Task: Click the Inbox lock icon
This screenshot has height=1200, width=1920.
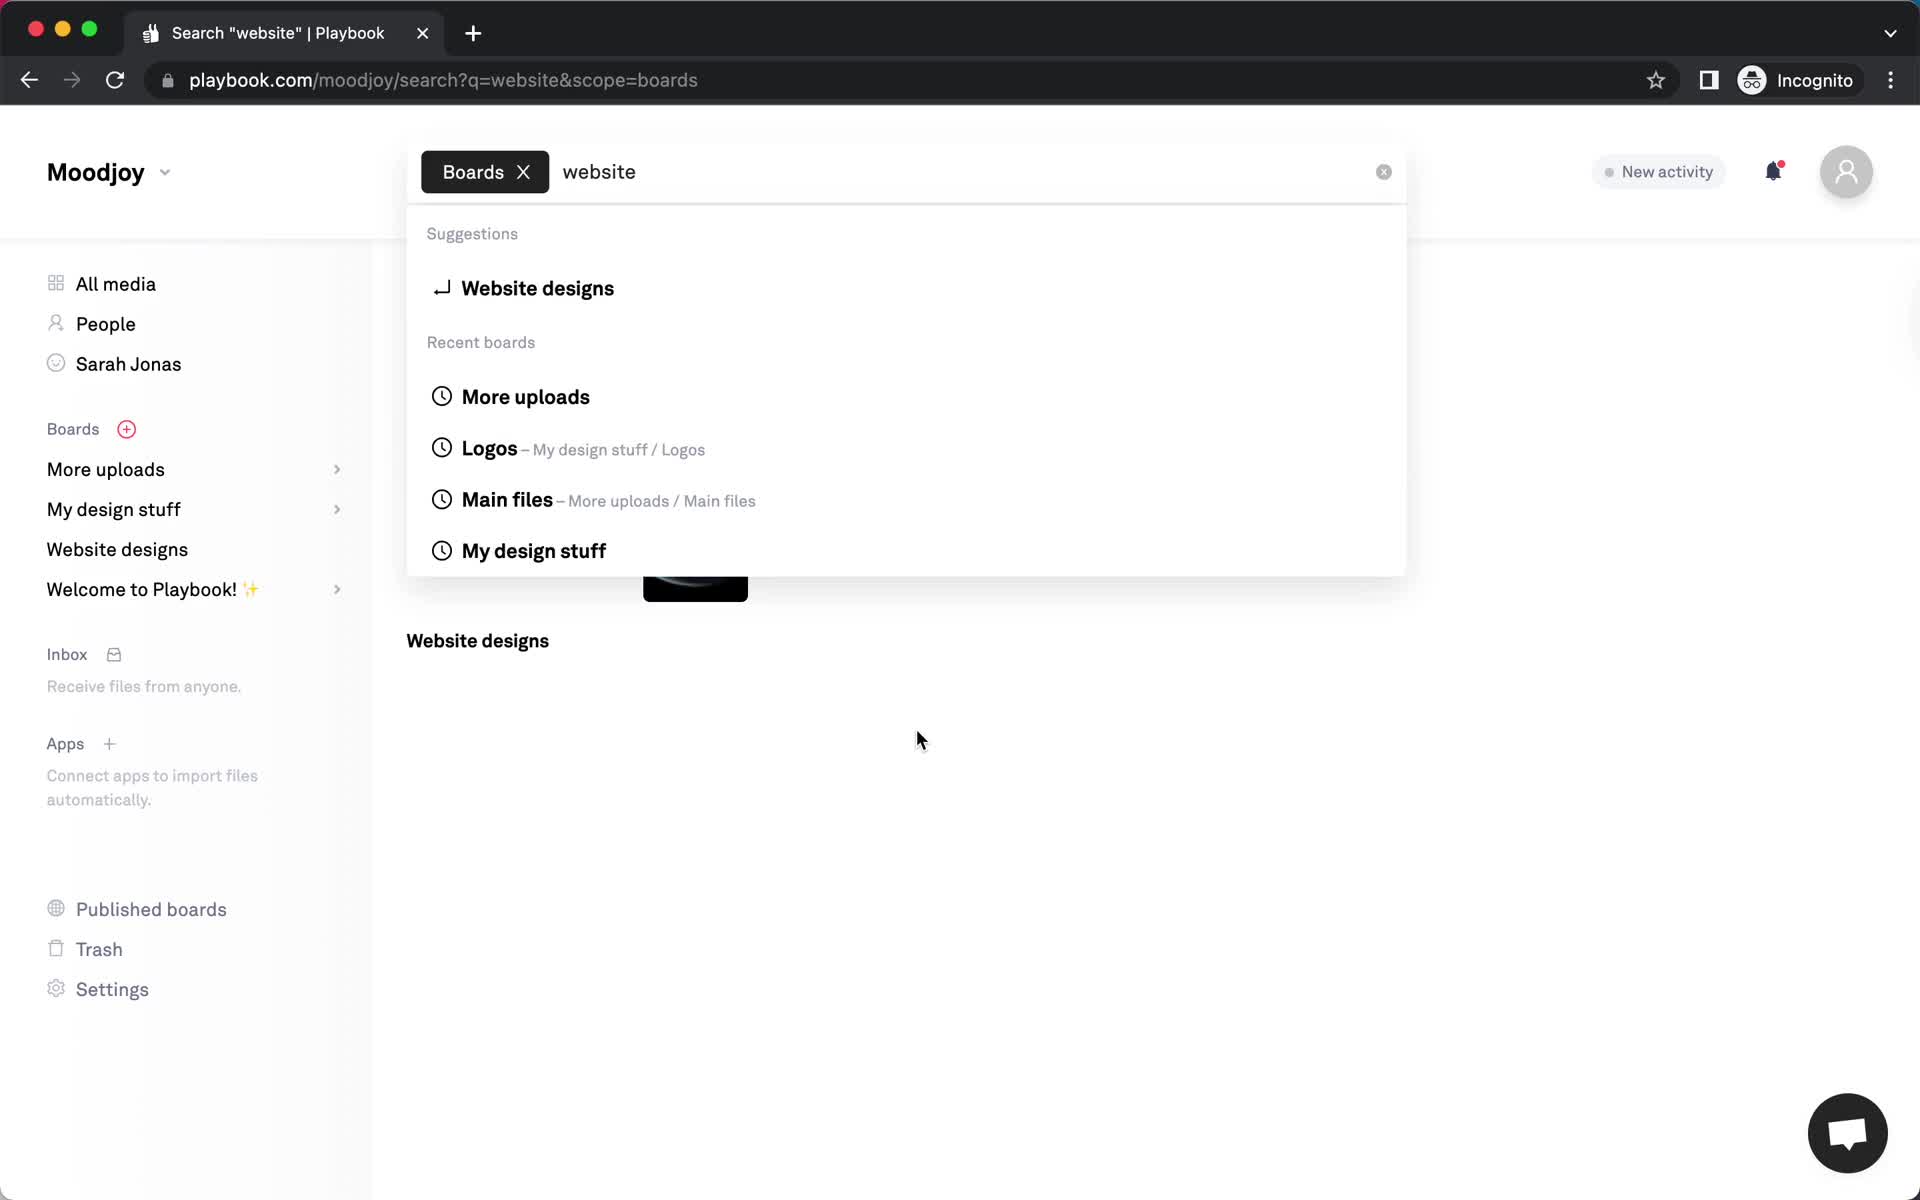Action: 113,654
